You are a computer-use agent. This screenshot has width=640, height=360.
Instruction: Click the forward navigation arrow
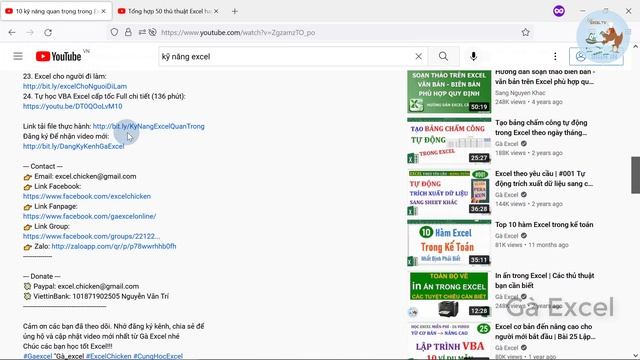[x=30, y=32]
